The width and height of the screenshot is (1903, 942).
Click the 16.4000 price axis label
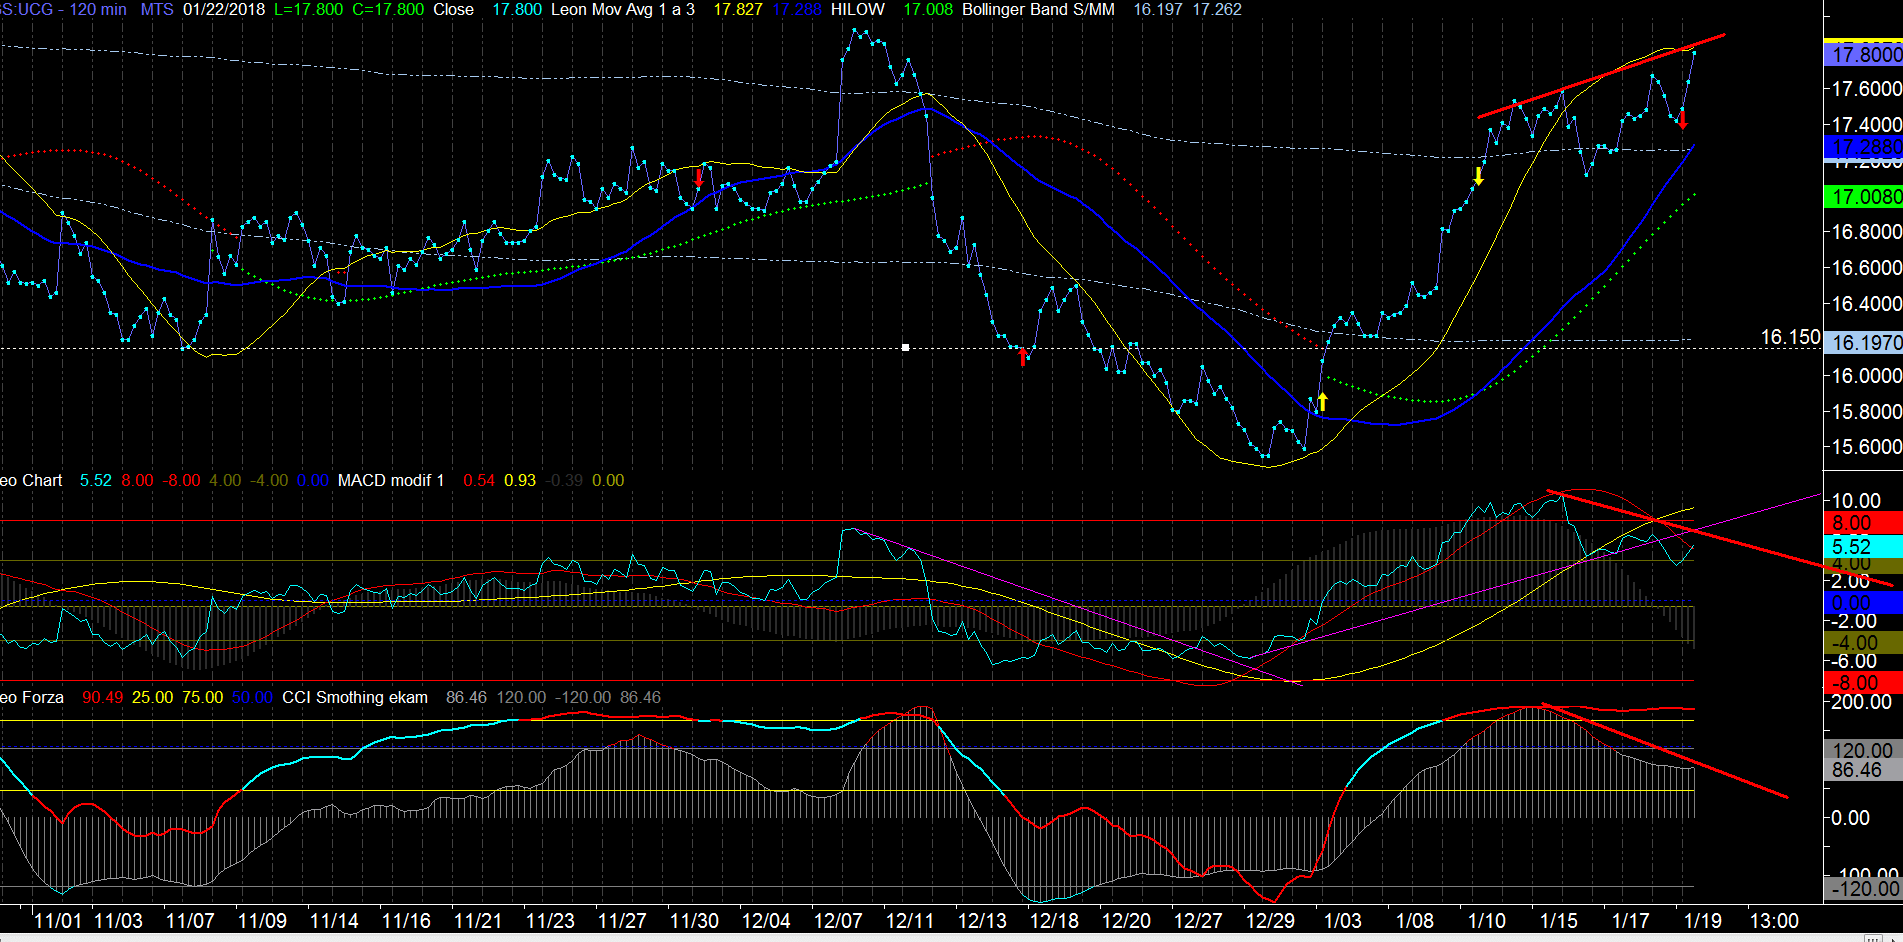1865,304
